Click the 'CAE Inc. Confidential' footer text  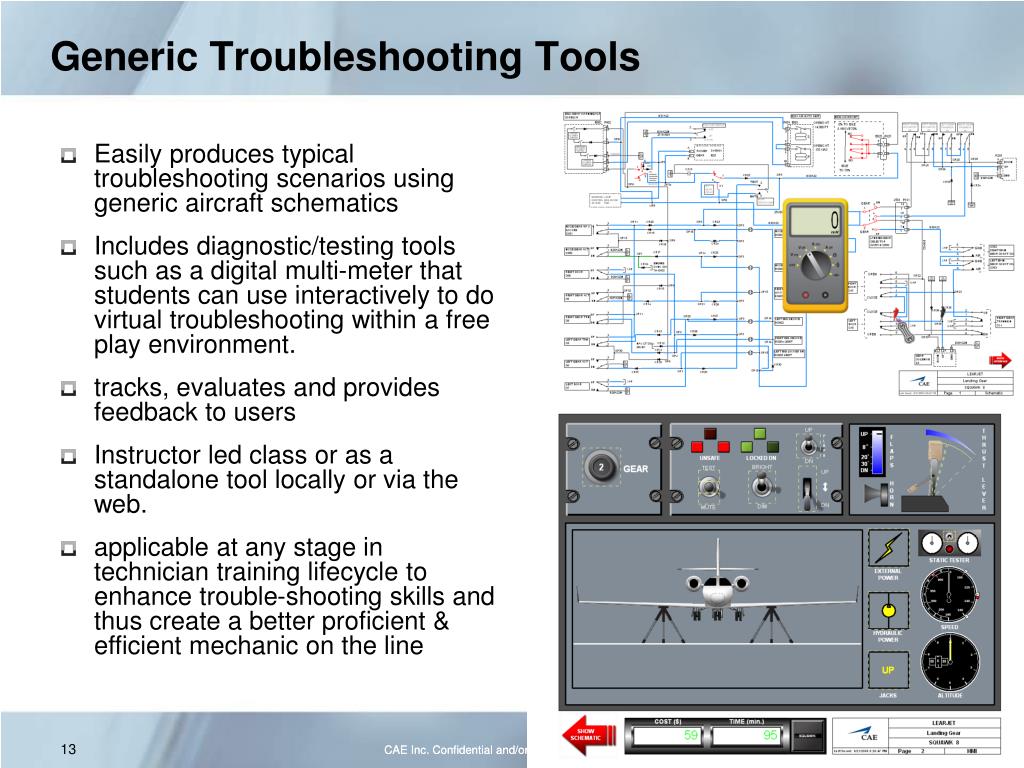tap(455, 750)
